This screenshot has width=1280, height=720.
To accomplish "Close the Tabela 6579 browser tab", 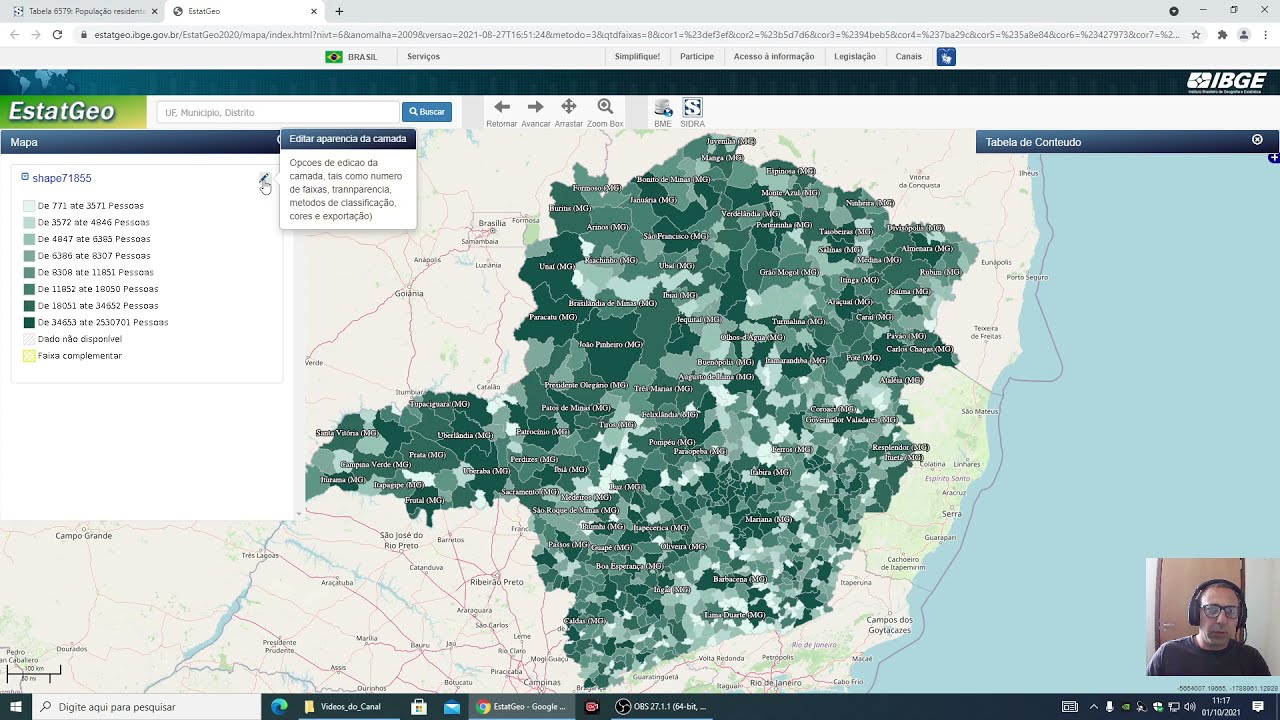I will click(x=154, y=11).
